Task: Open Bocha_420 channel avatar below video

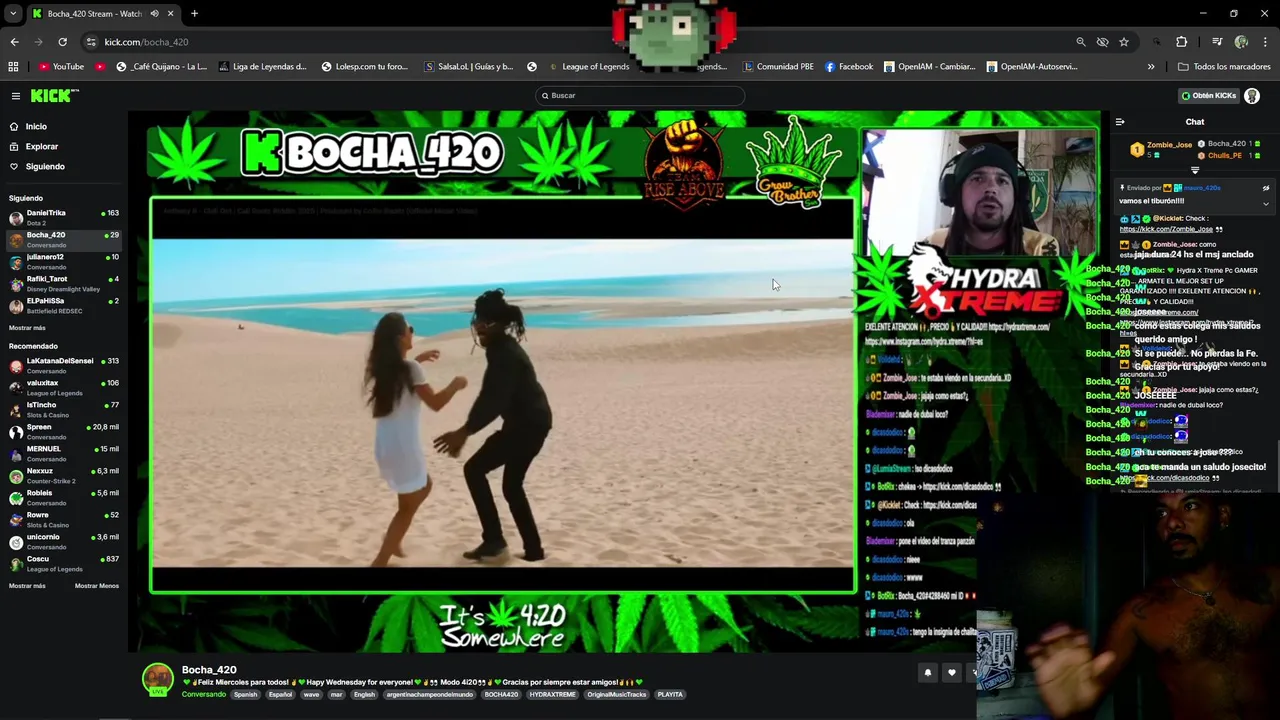Action: pos(157,679)
